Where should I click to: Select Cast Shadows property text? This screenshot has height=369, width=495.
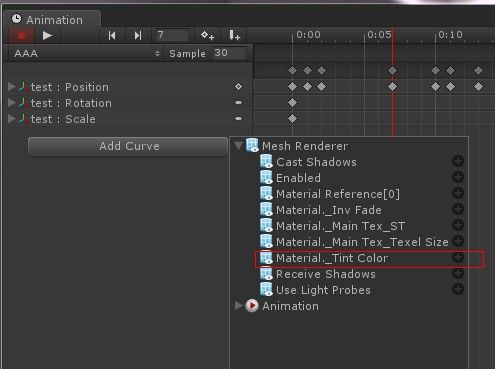coord(316,162)
